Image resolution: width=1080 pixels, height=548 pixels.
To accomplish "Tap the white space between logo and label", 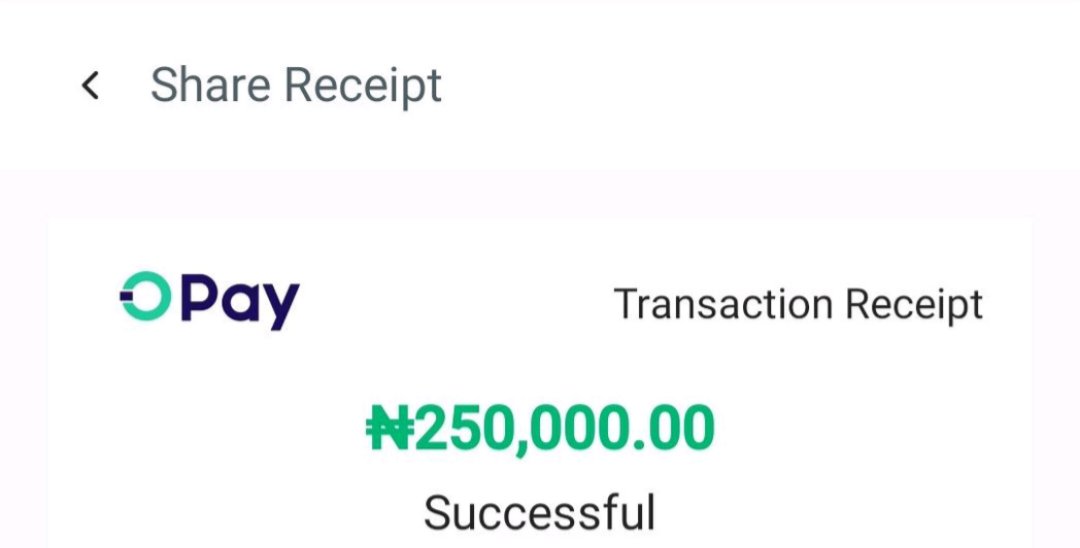I will pos(456,303).
